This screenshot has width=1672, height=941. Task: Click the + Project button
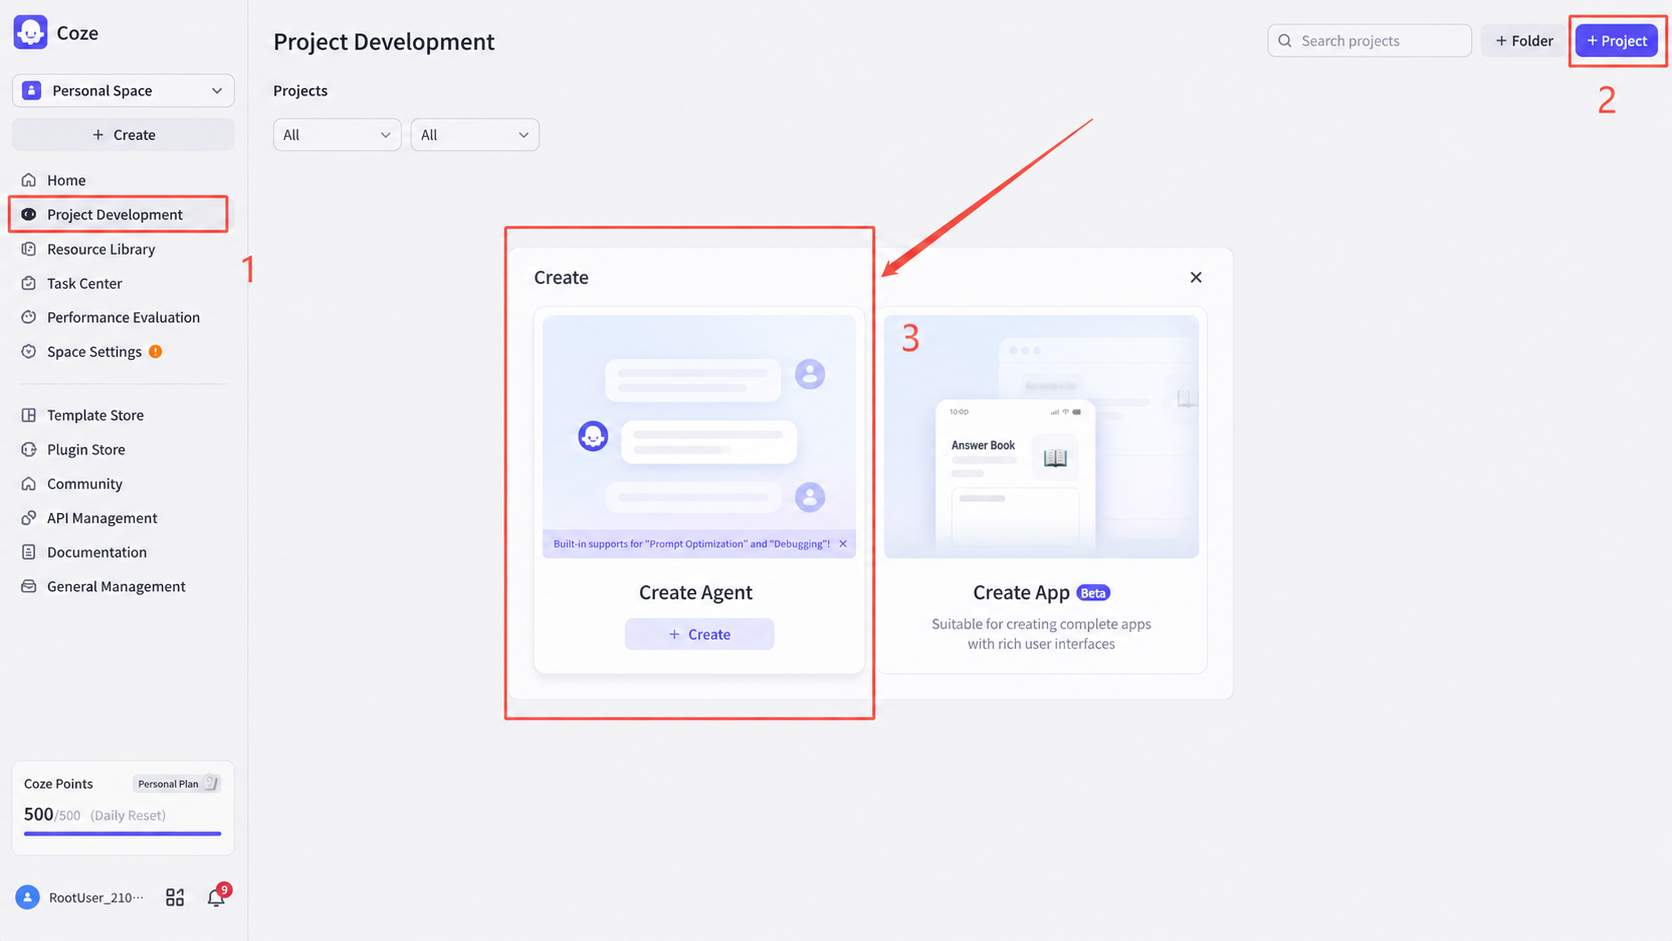(1616, 40)
